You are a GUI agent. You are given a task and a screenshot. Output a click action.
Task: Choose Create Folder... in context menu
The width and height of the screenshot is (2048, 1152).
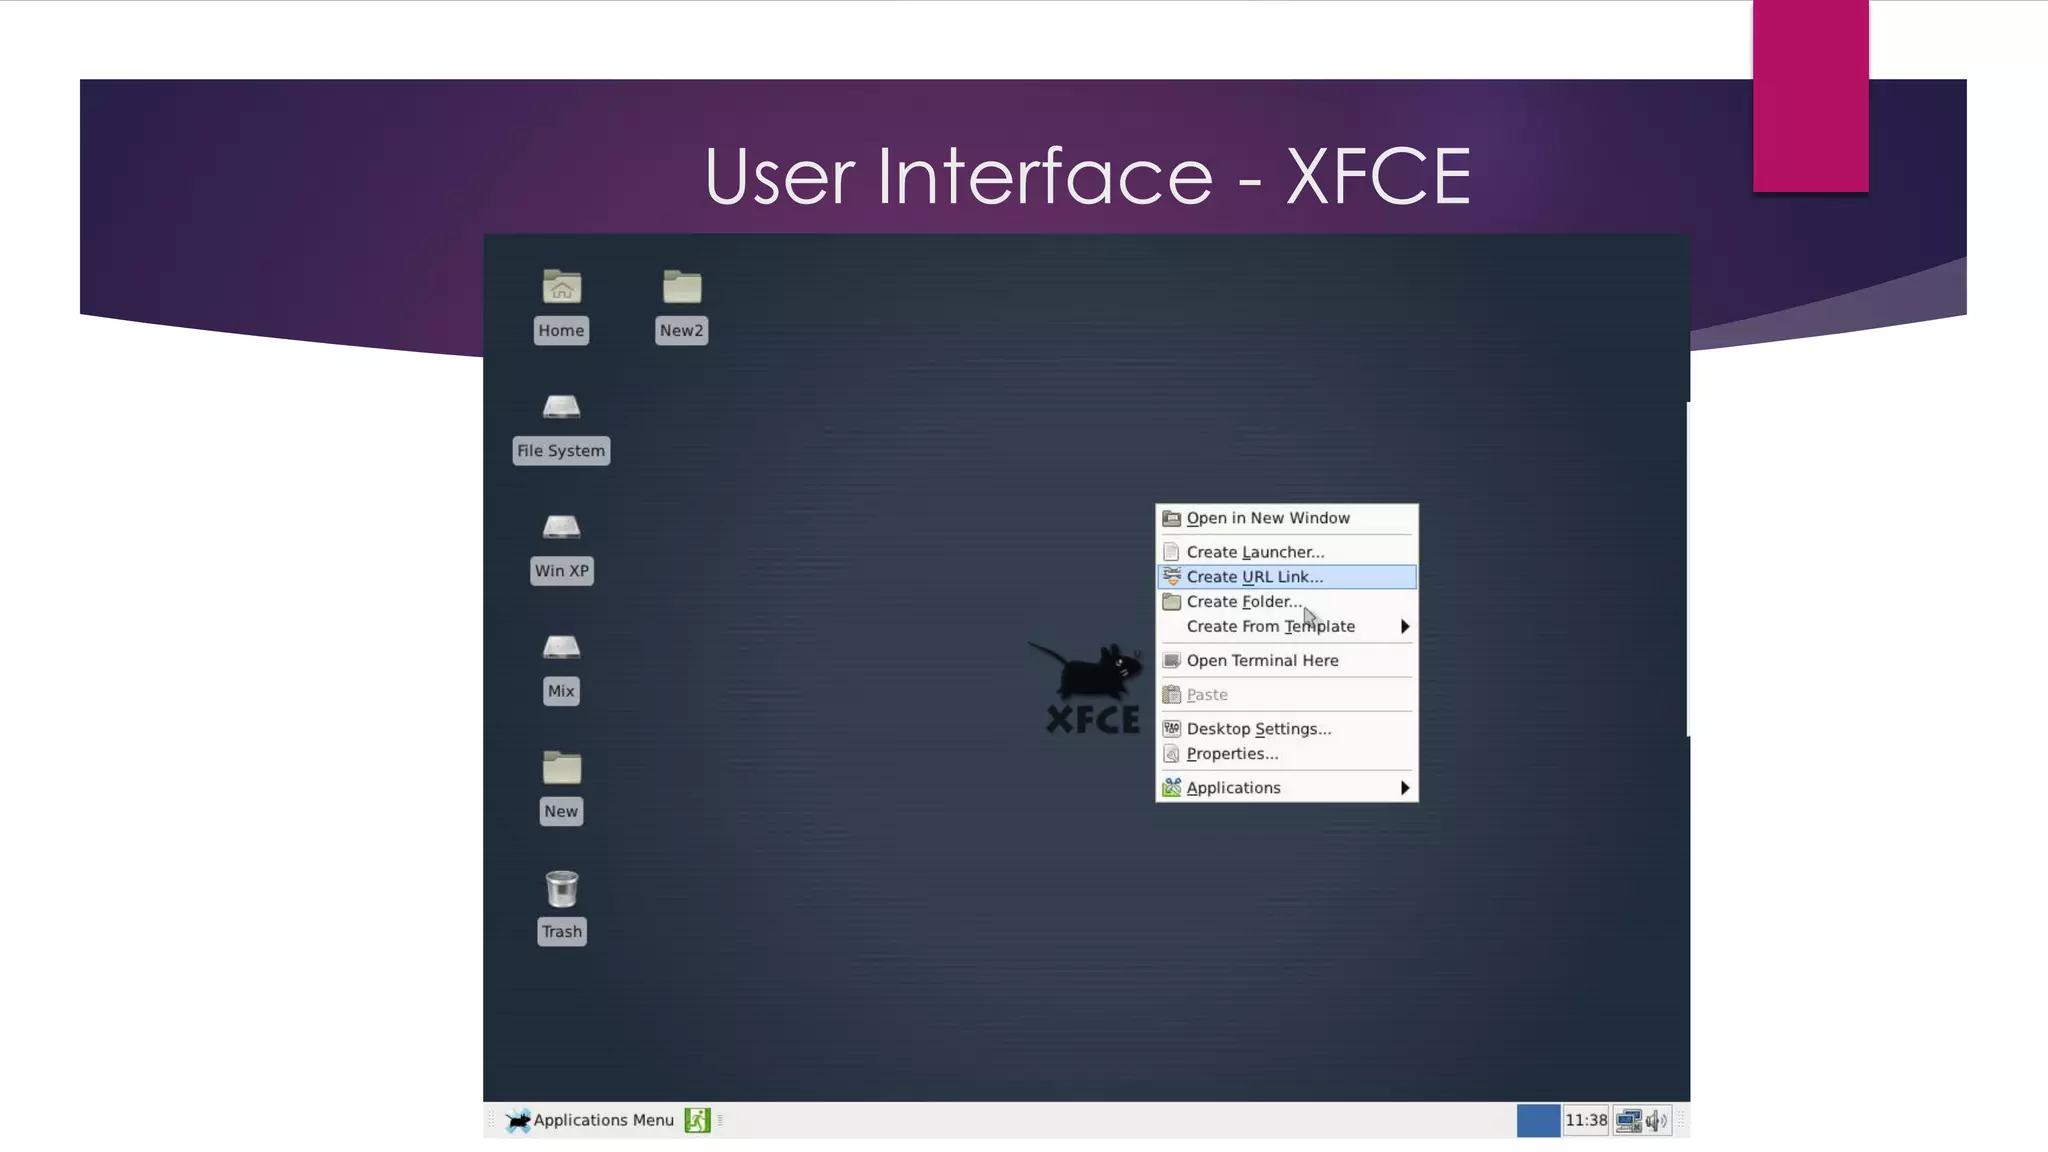(x=1287, y=602)
